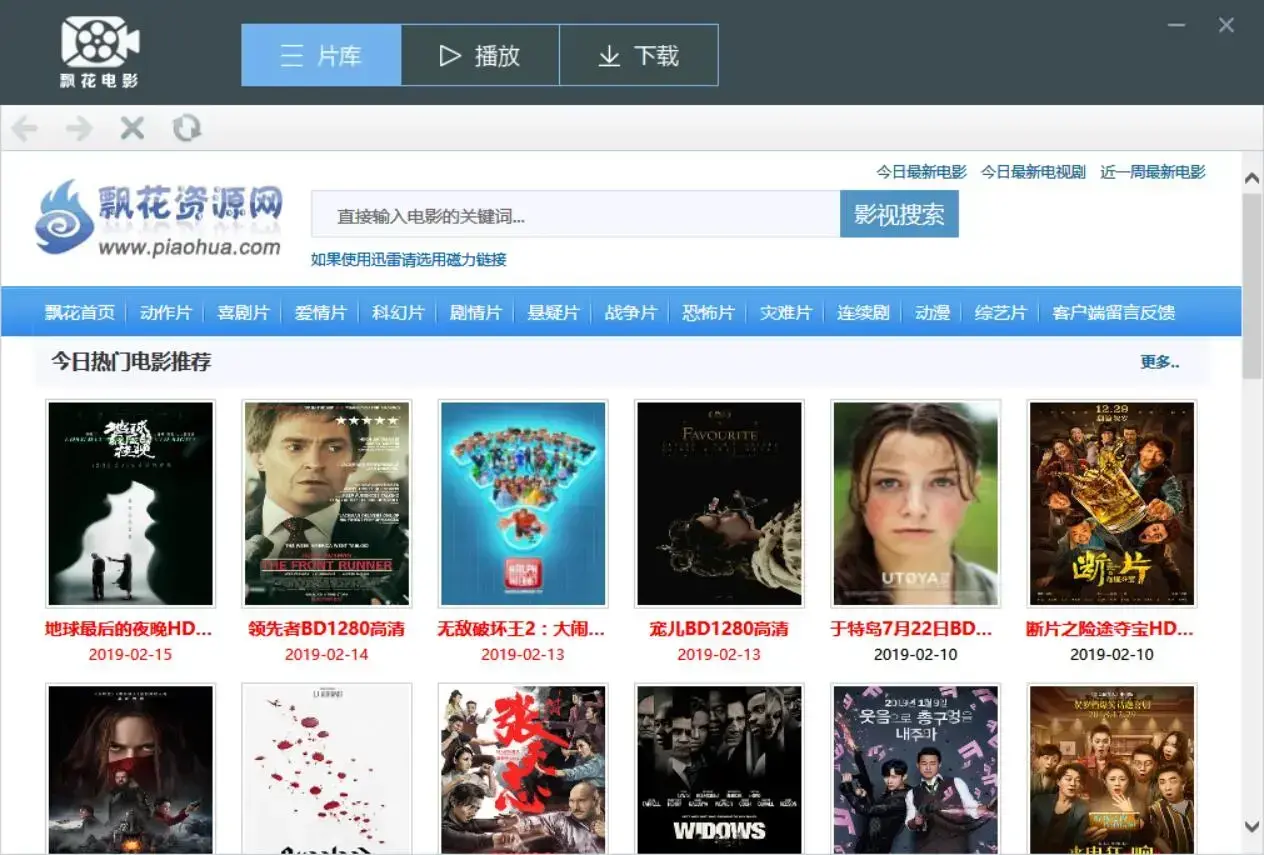Open the 地球最后的夜晚 poster thumbnail

[131, 504]
